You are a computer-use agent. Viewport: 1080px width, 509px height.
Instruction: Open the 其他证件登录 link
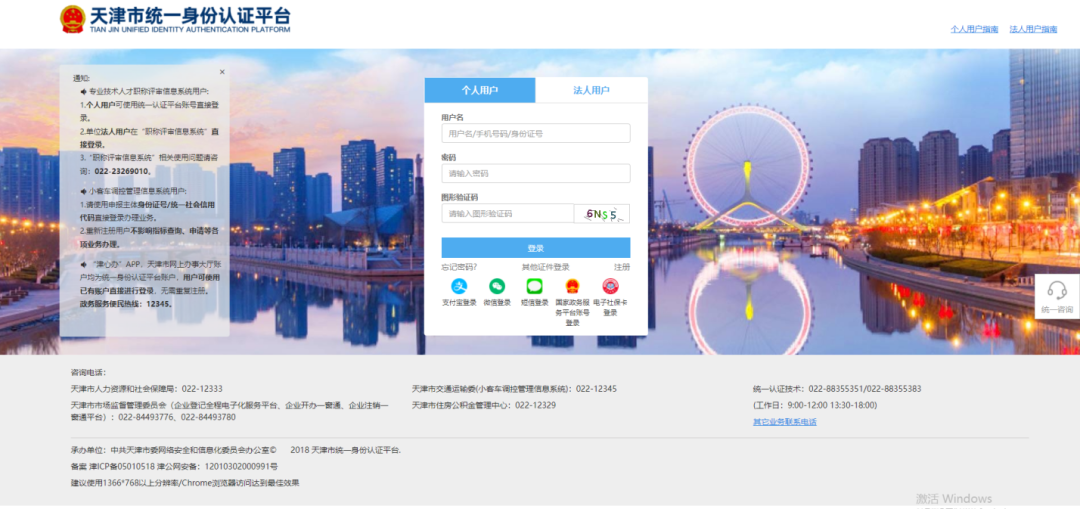tap(546, 267)
